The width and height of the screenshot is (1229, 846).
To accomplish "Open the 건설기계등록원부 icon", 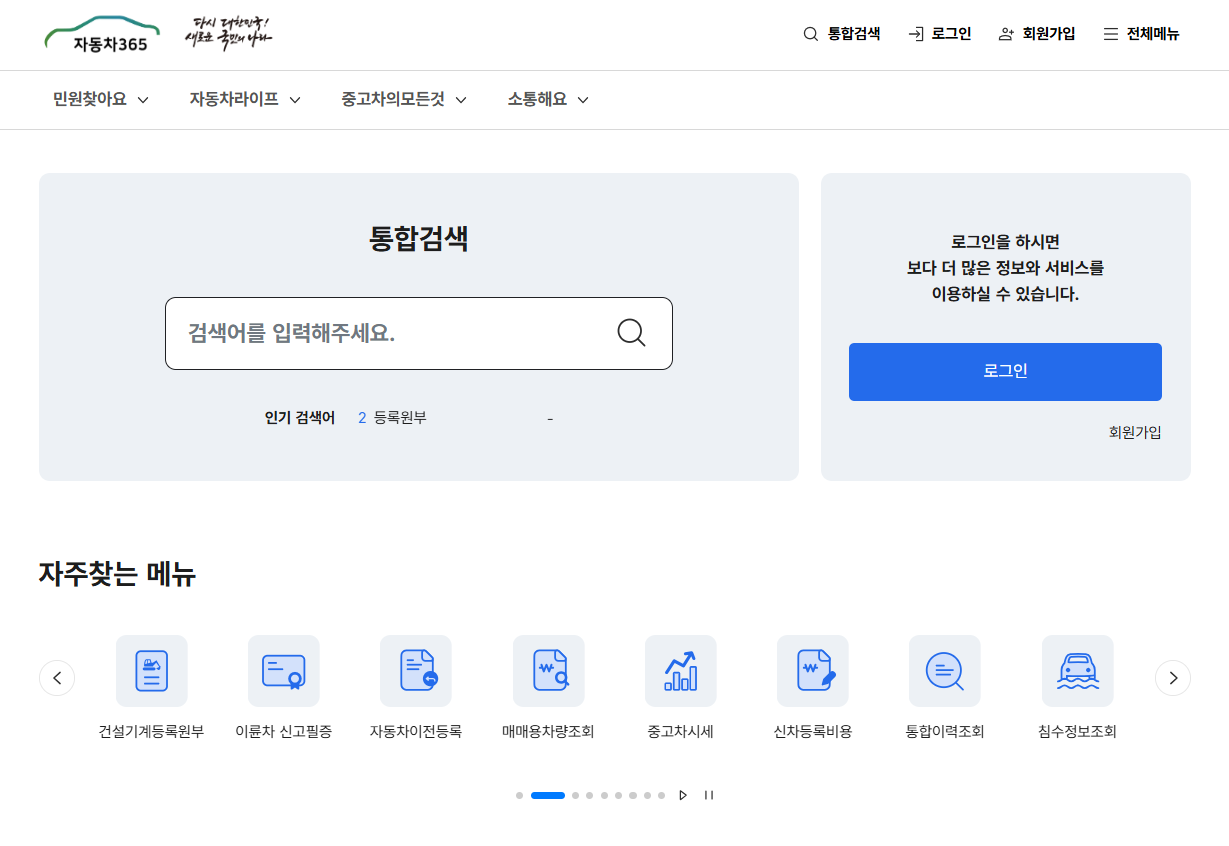I will 152,671.
